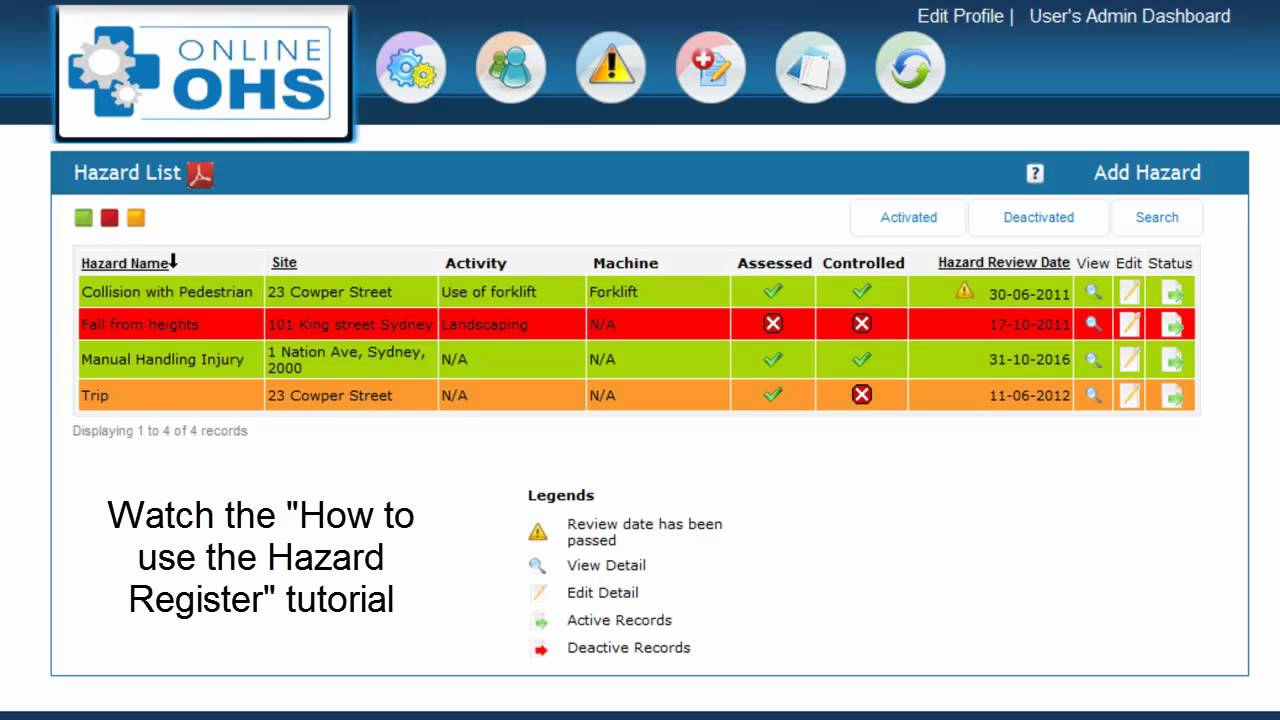Image resolution: width=1280 pixels, height=720 pixels.
Task: Click the View Detail legend icon
Action: pos(537,565)
